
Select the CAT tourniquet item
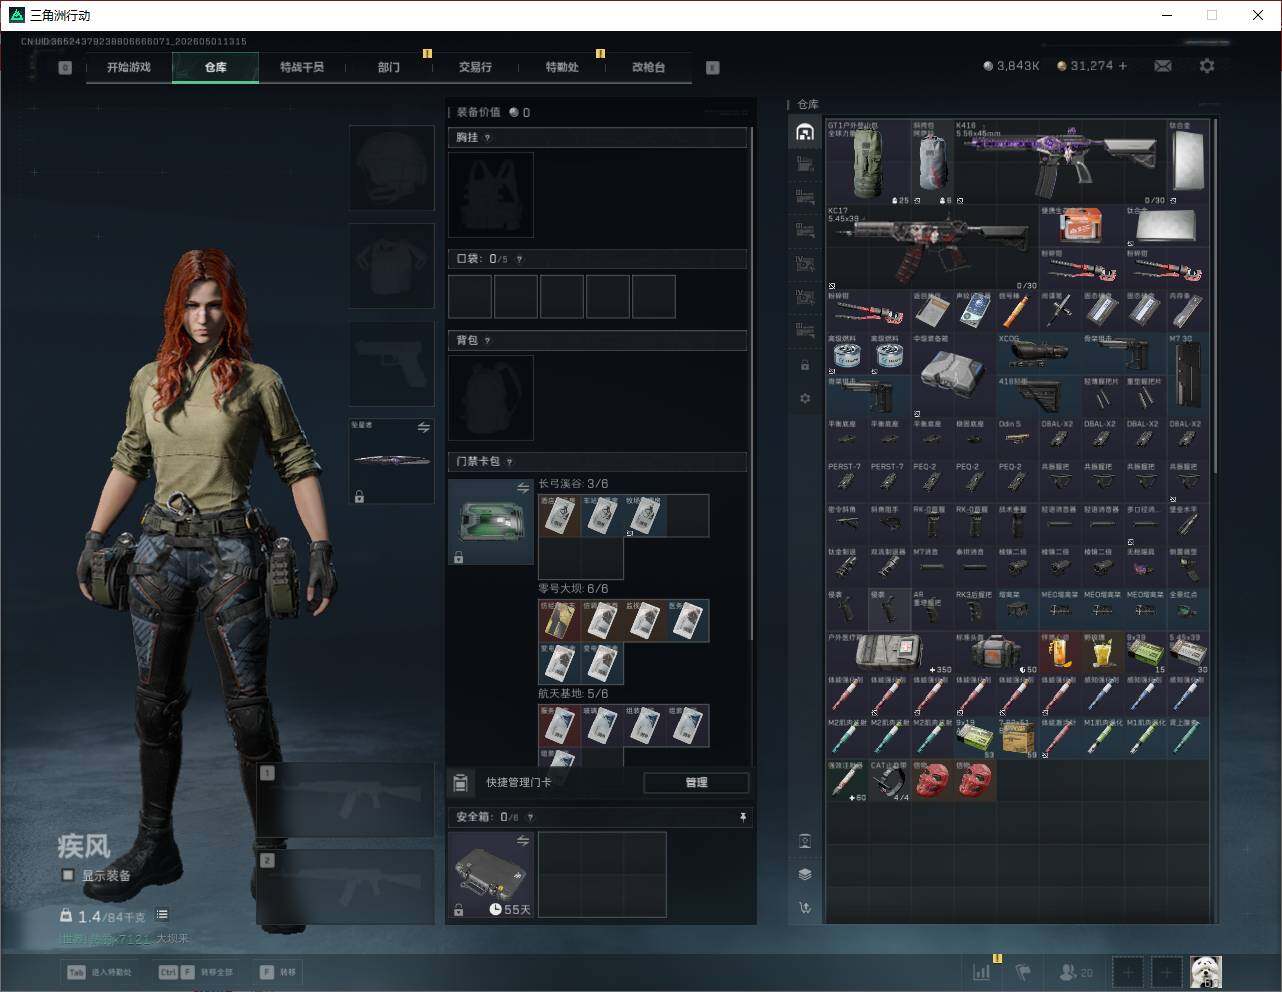(x=889, y=781)
